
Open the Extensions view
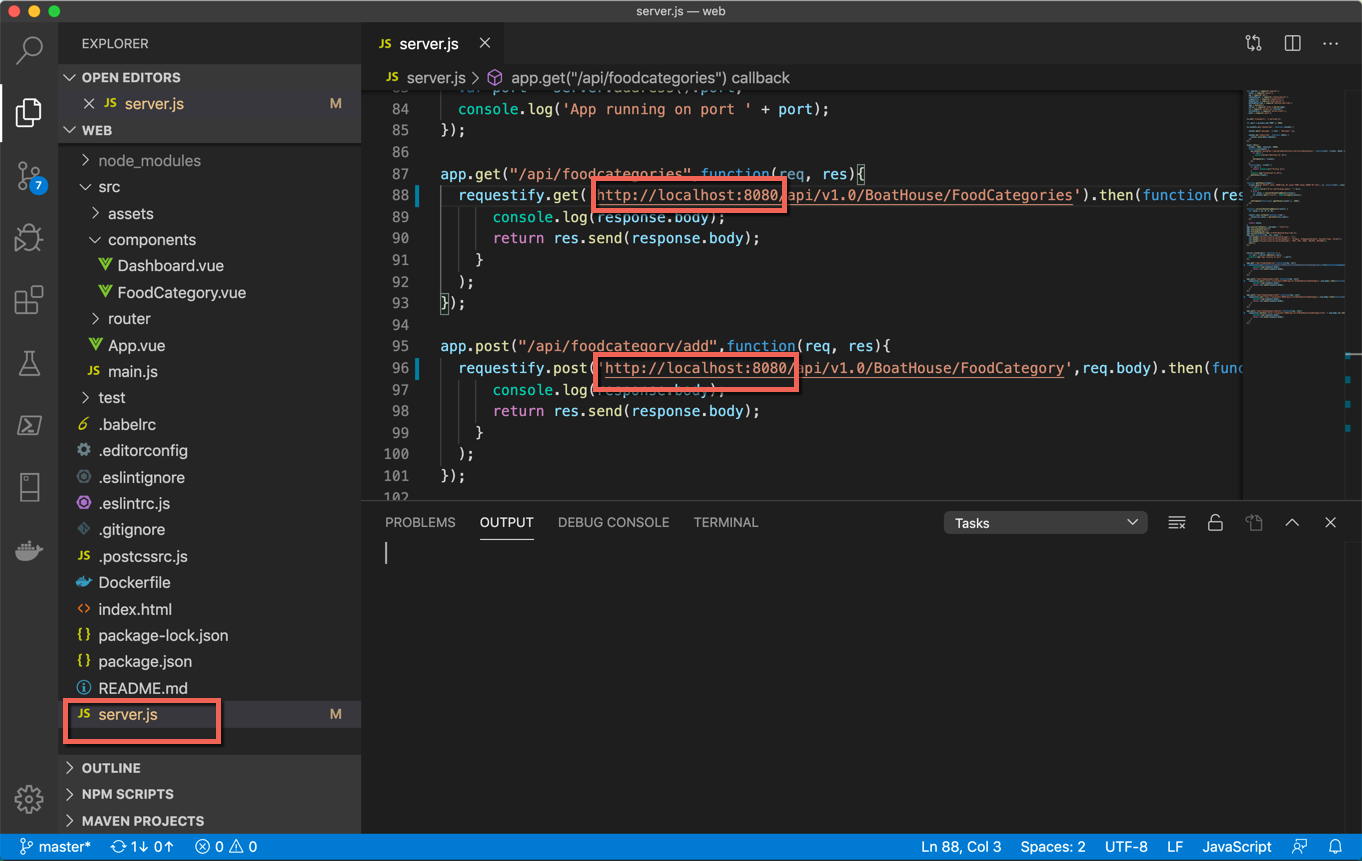[29, 300]
